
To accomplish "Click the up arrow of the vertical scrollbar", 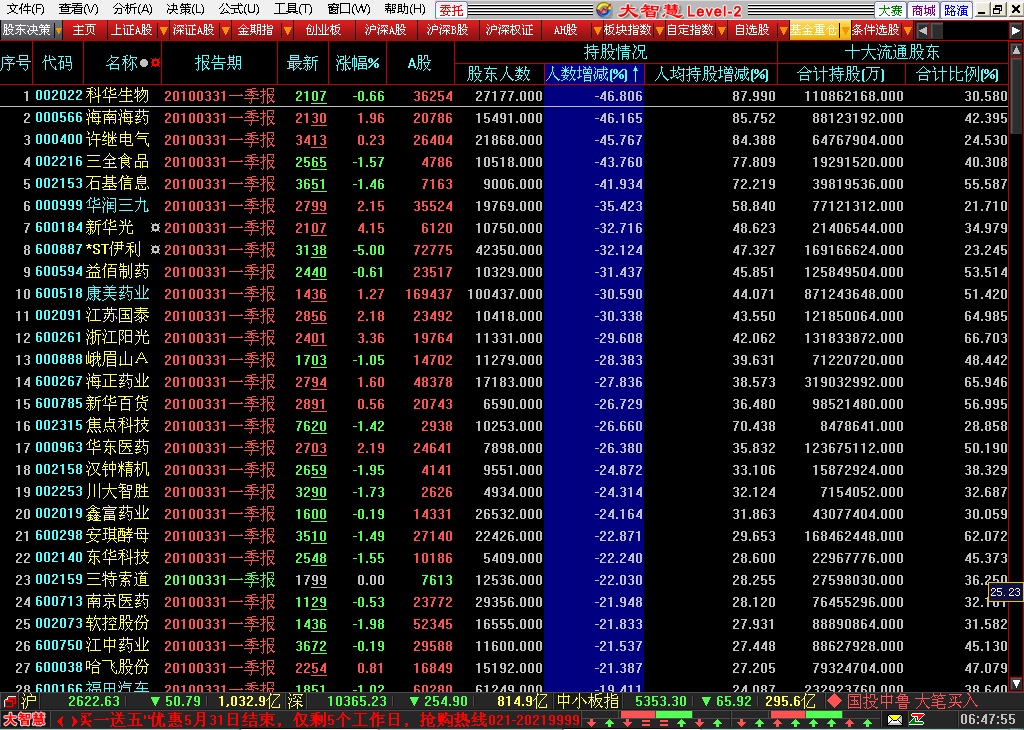I will (x=1016, y=50).
